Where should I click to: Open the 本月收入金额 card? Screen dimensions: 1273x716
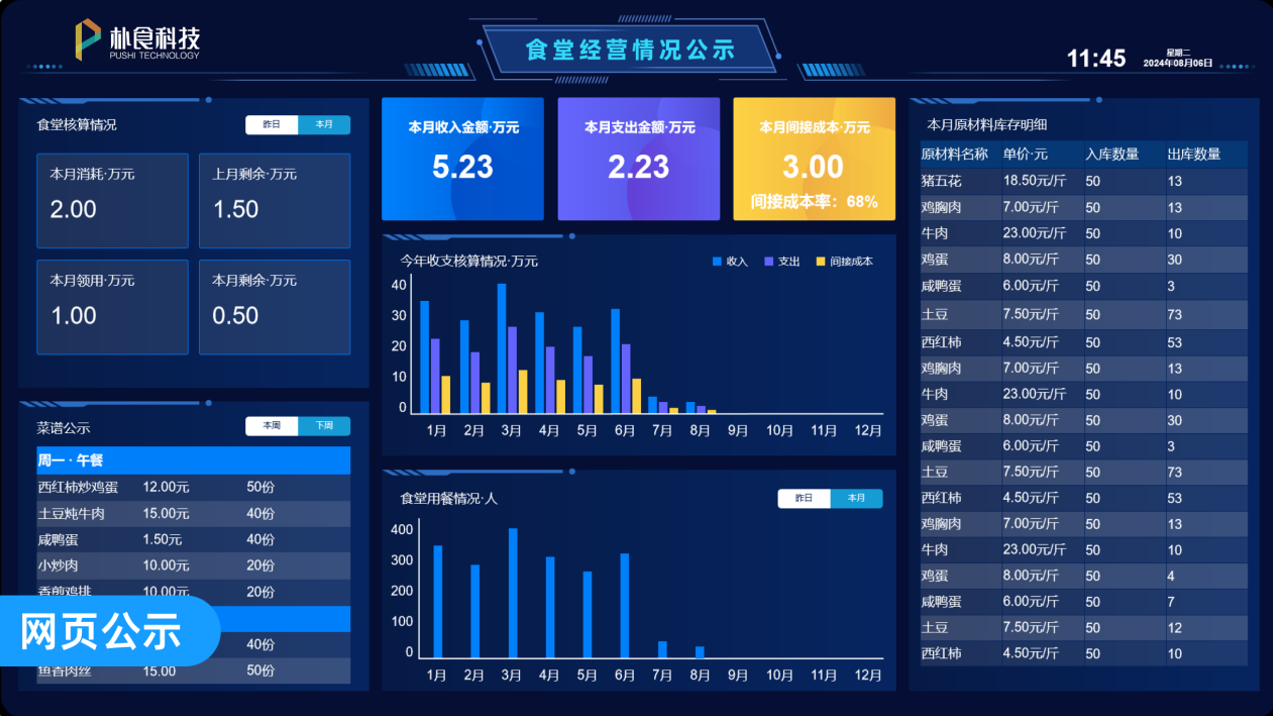463,158
